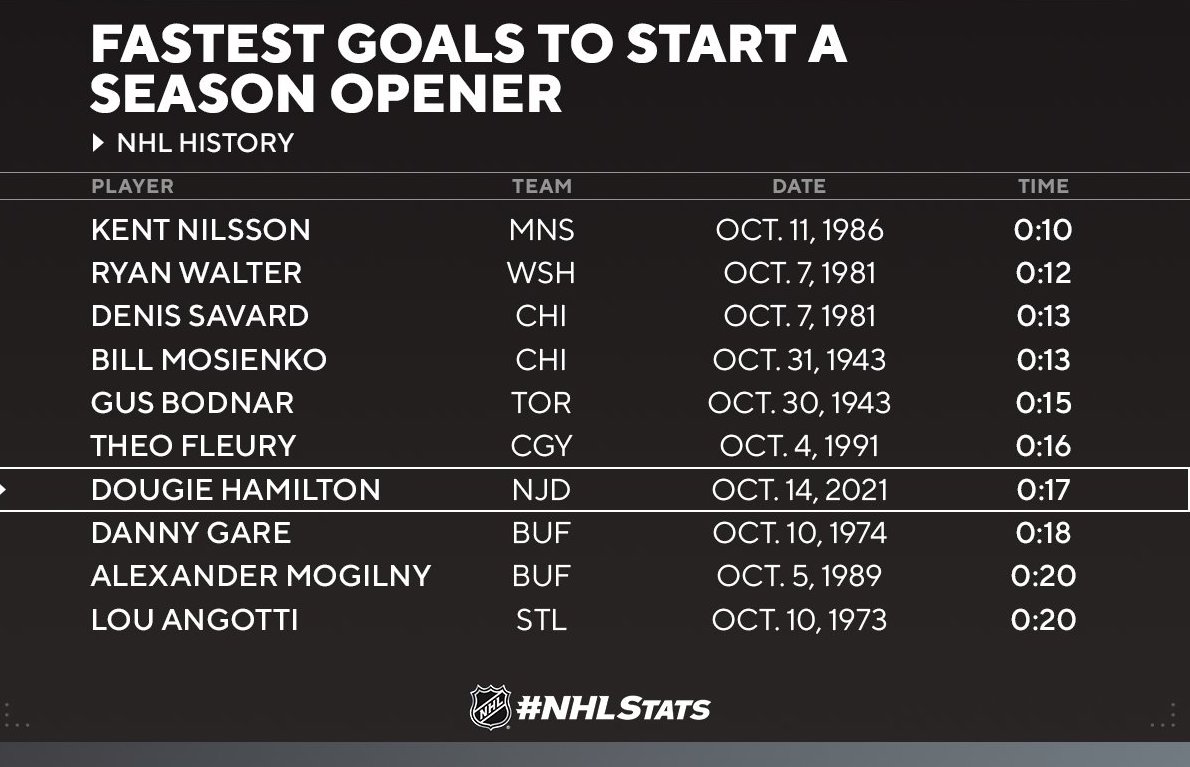
Task: Click the Lou Angotti player name
Action: pyautogui.click(x=194, y=620)
